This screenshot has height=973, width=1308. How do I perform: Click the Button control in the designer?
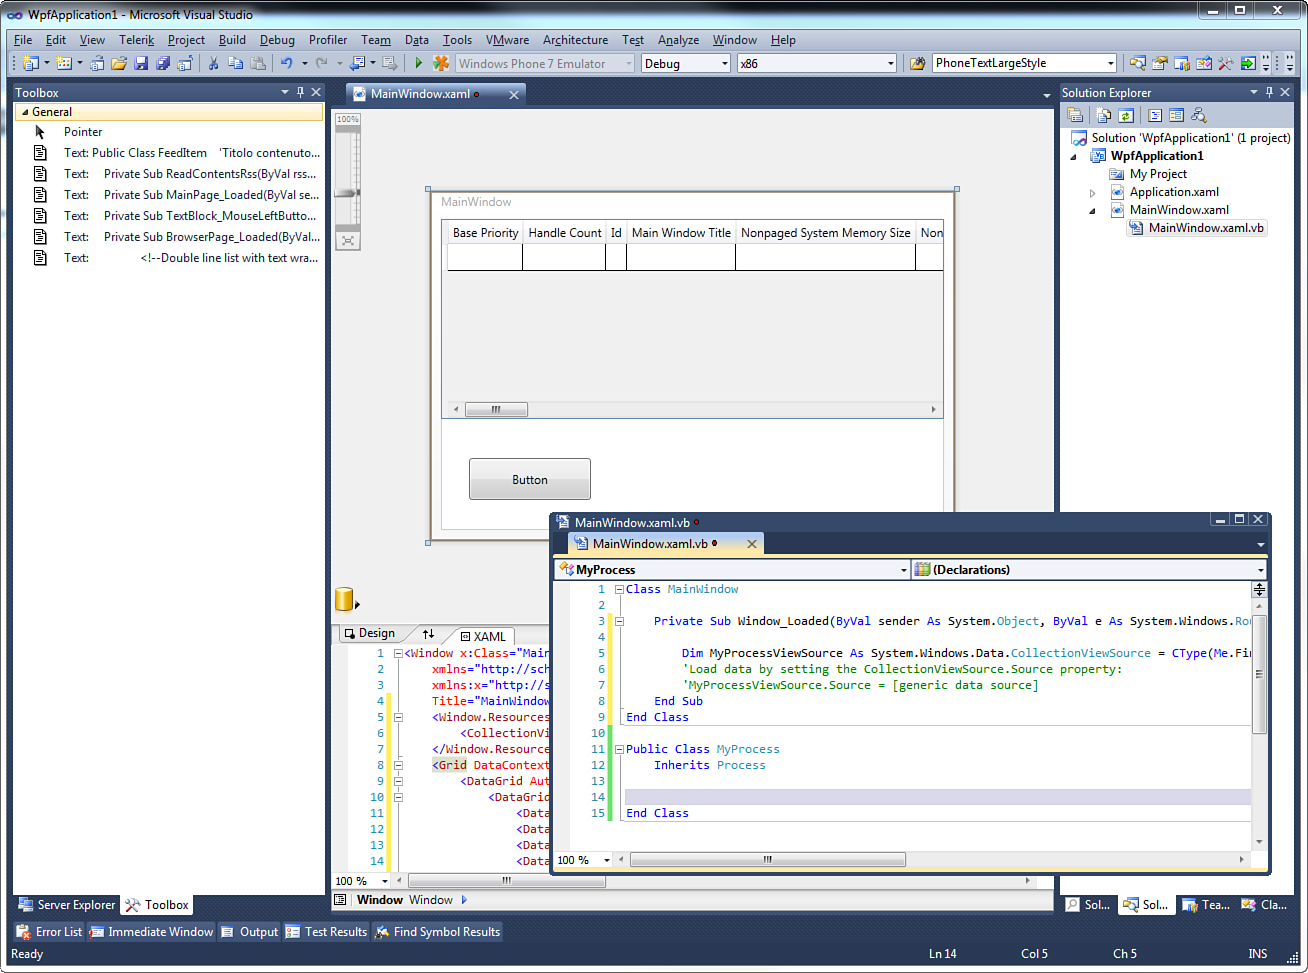530,479
